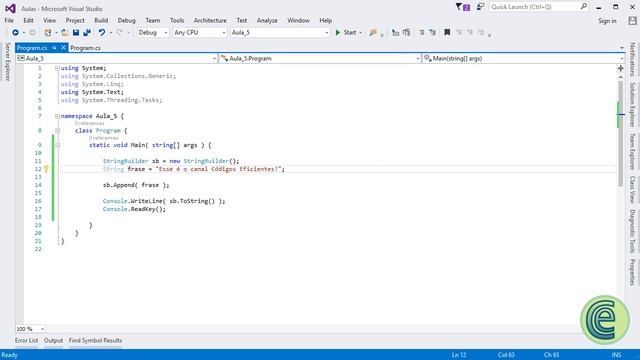Click the Quick Launch search magnifier icon
This screenshot has width=640, height=360.
pos(584,7)
